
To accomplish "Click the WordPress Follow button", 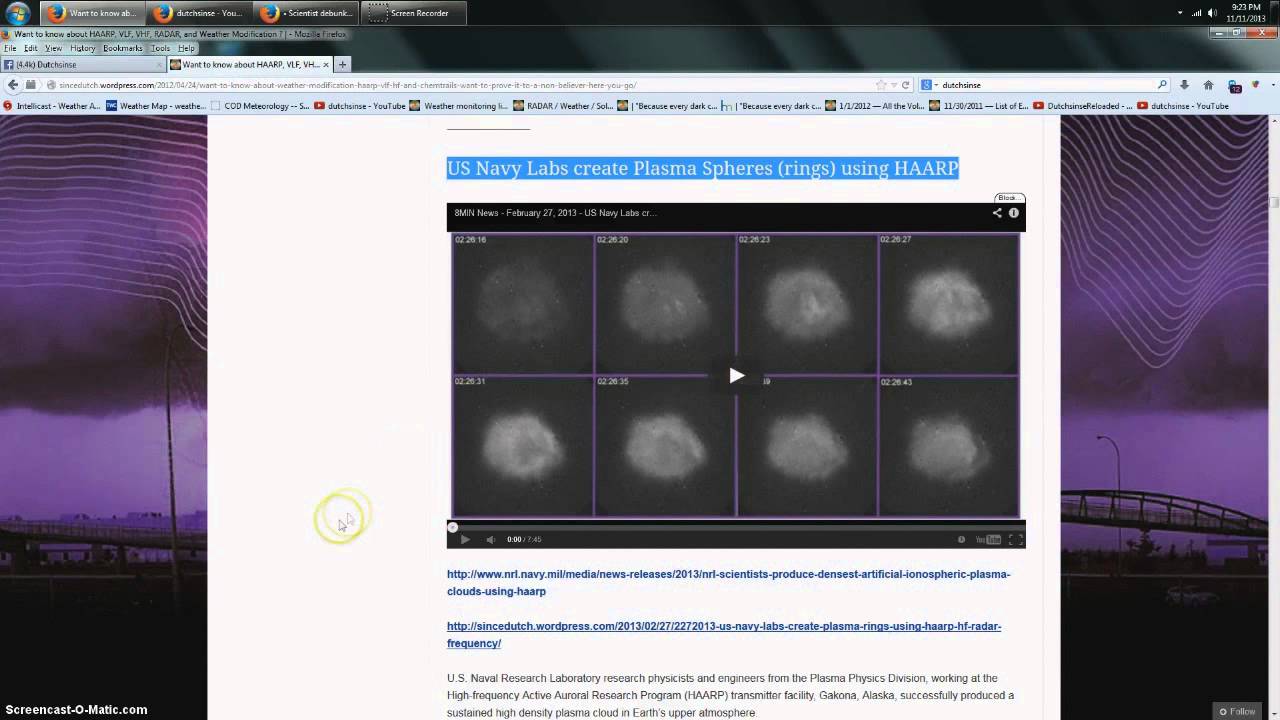I will pyautogui.click(x=1237, y=711).
